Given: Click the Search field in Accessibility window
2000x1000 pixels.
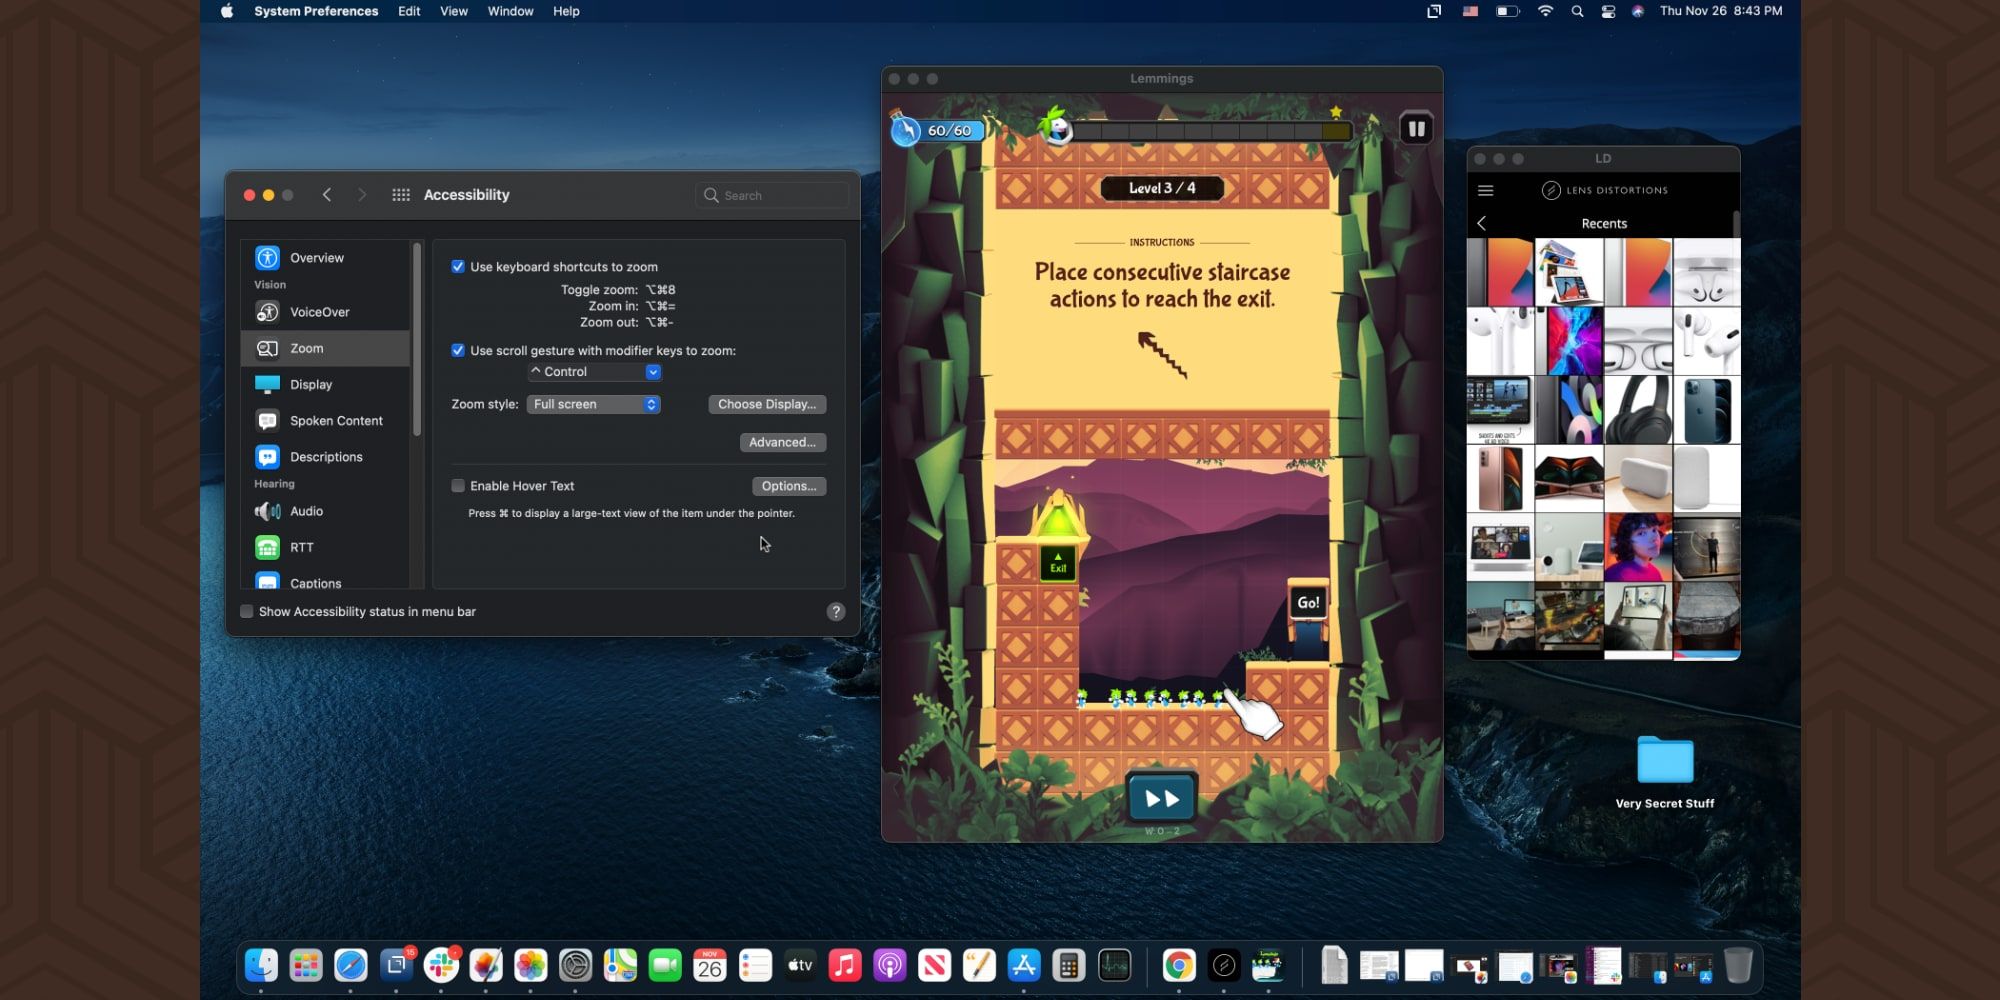Looking at the screenshot, I should tap(772, 195).
